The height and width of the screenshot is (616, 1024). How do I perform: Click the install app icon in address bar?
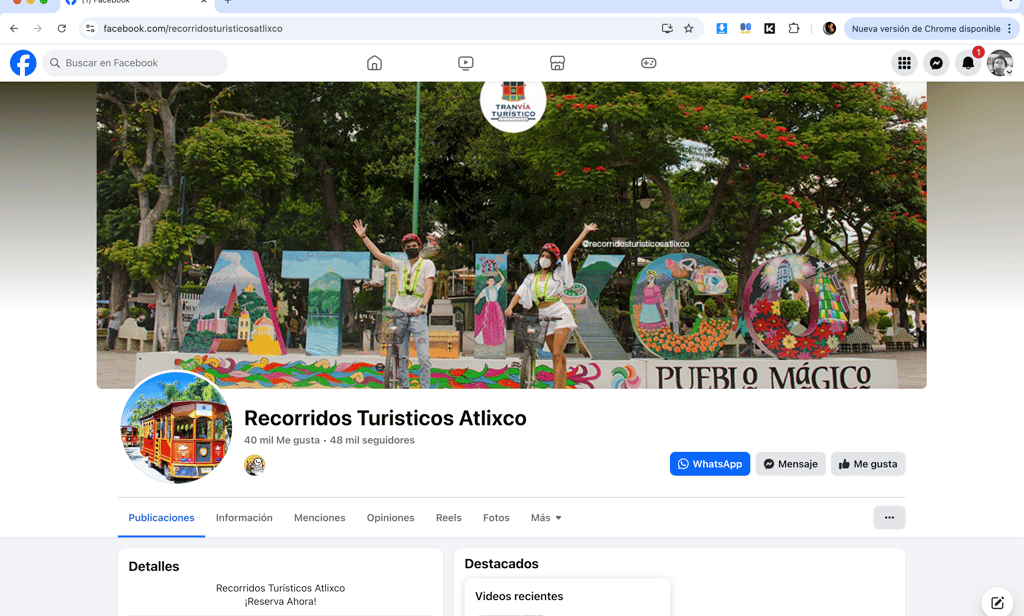pos(667,28)
